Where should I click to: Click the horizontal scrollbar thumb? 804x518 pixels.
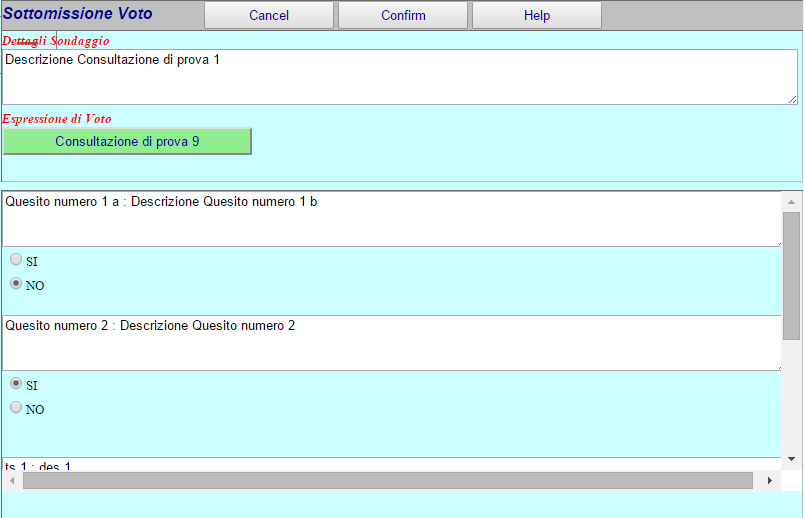[388, 481]
